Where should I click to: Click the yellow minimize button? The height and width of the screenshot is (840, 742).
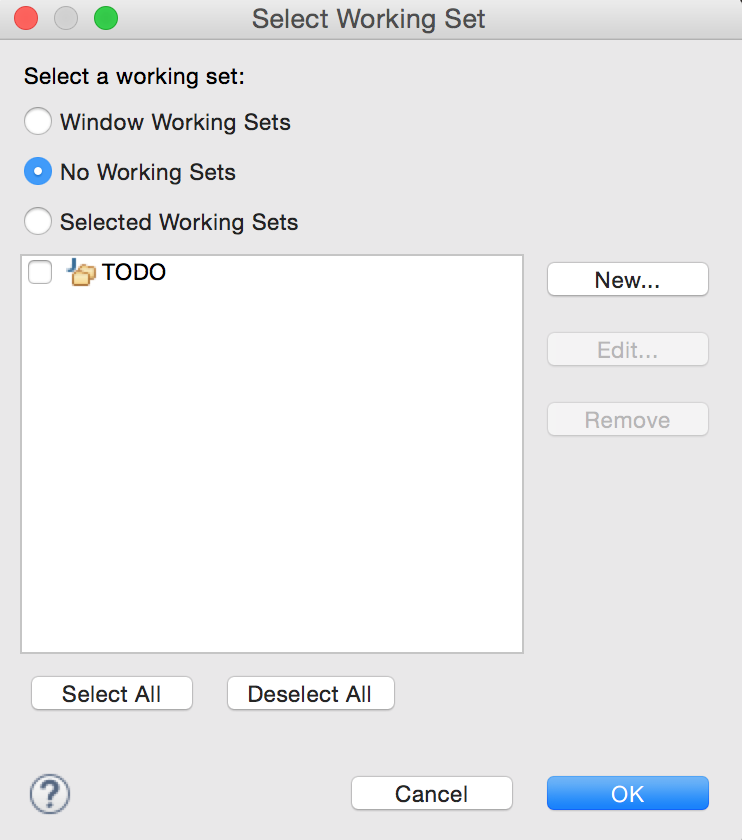66,18
